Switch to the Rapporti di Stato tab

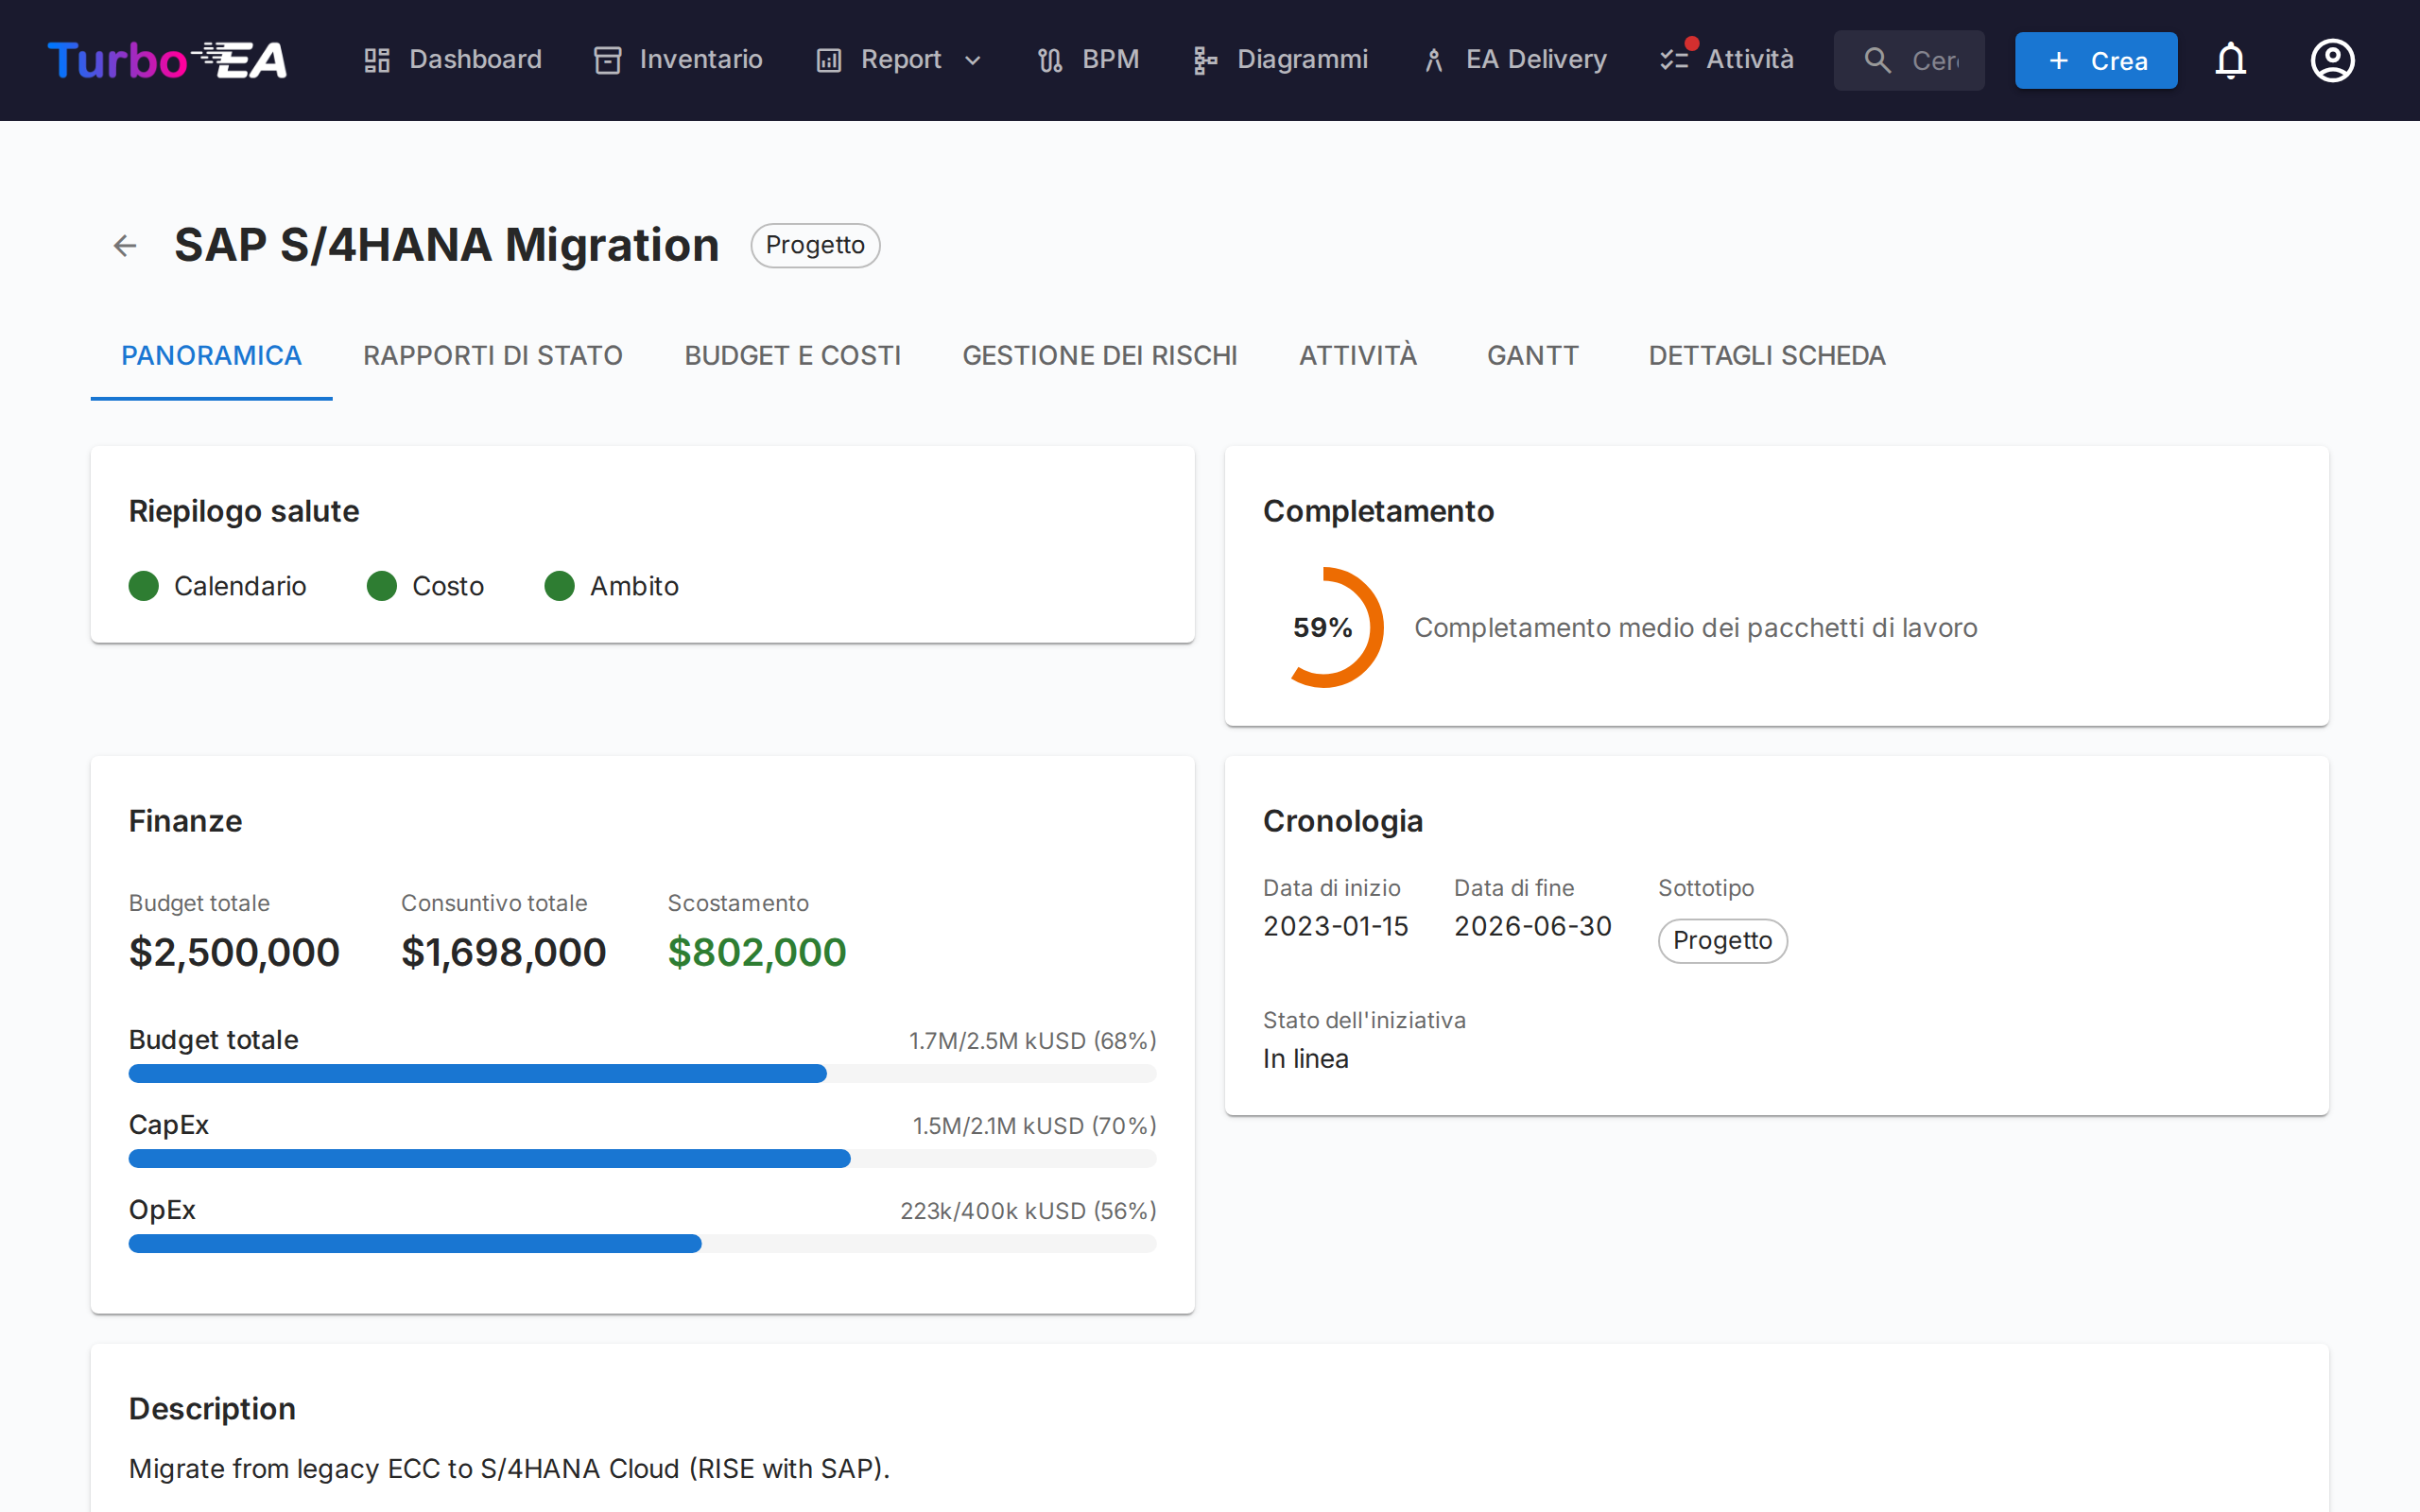[492, 355]
